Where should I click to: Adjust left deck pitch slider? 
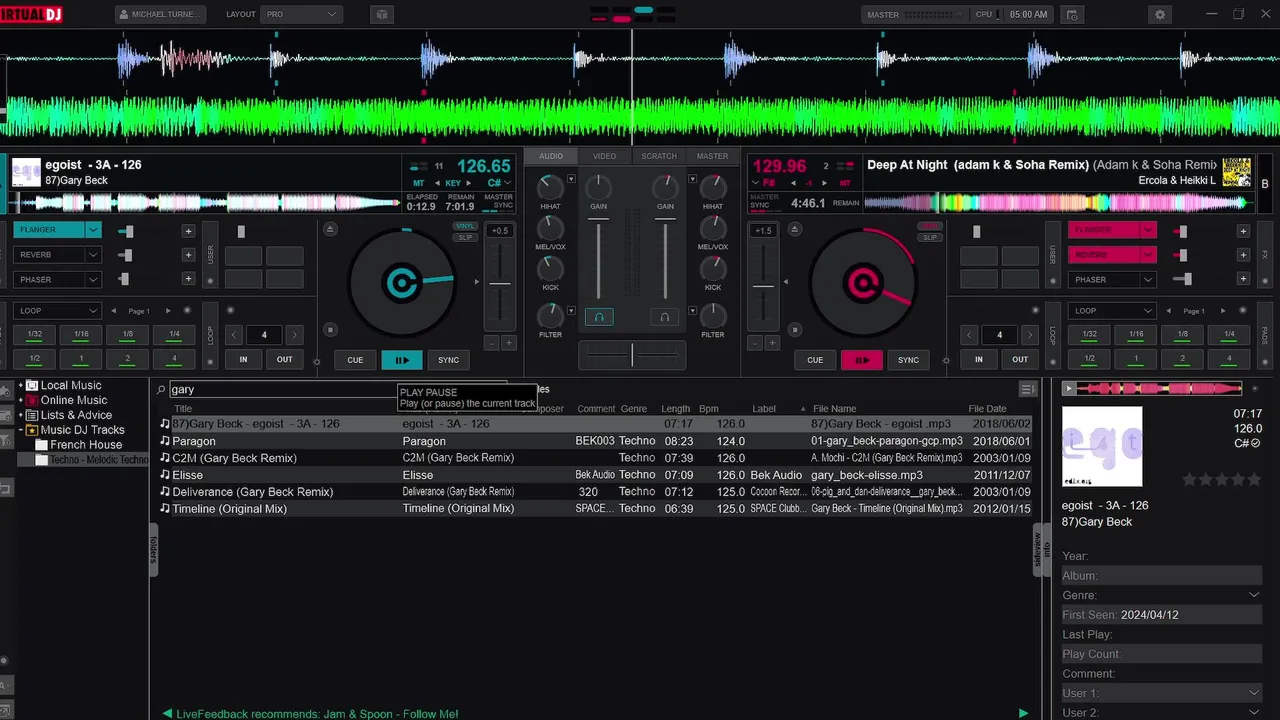pos(499,284)
